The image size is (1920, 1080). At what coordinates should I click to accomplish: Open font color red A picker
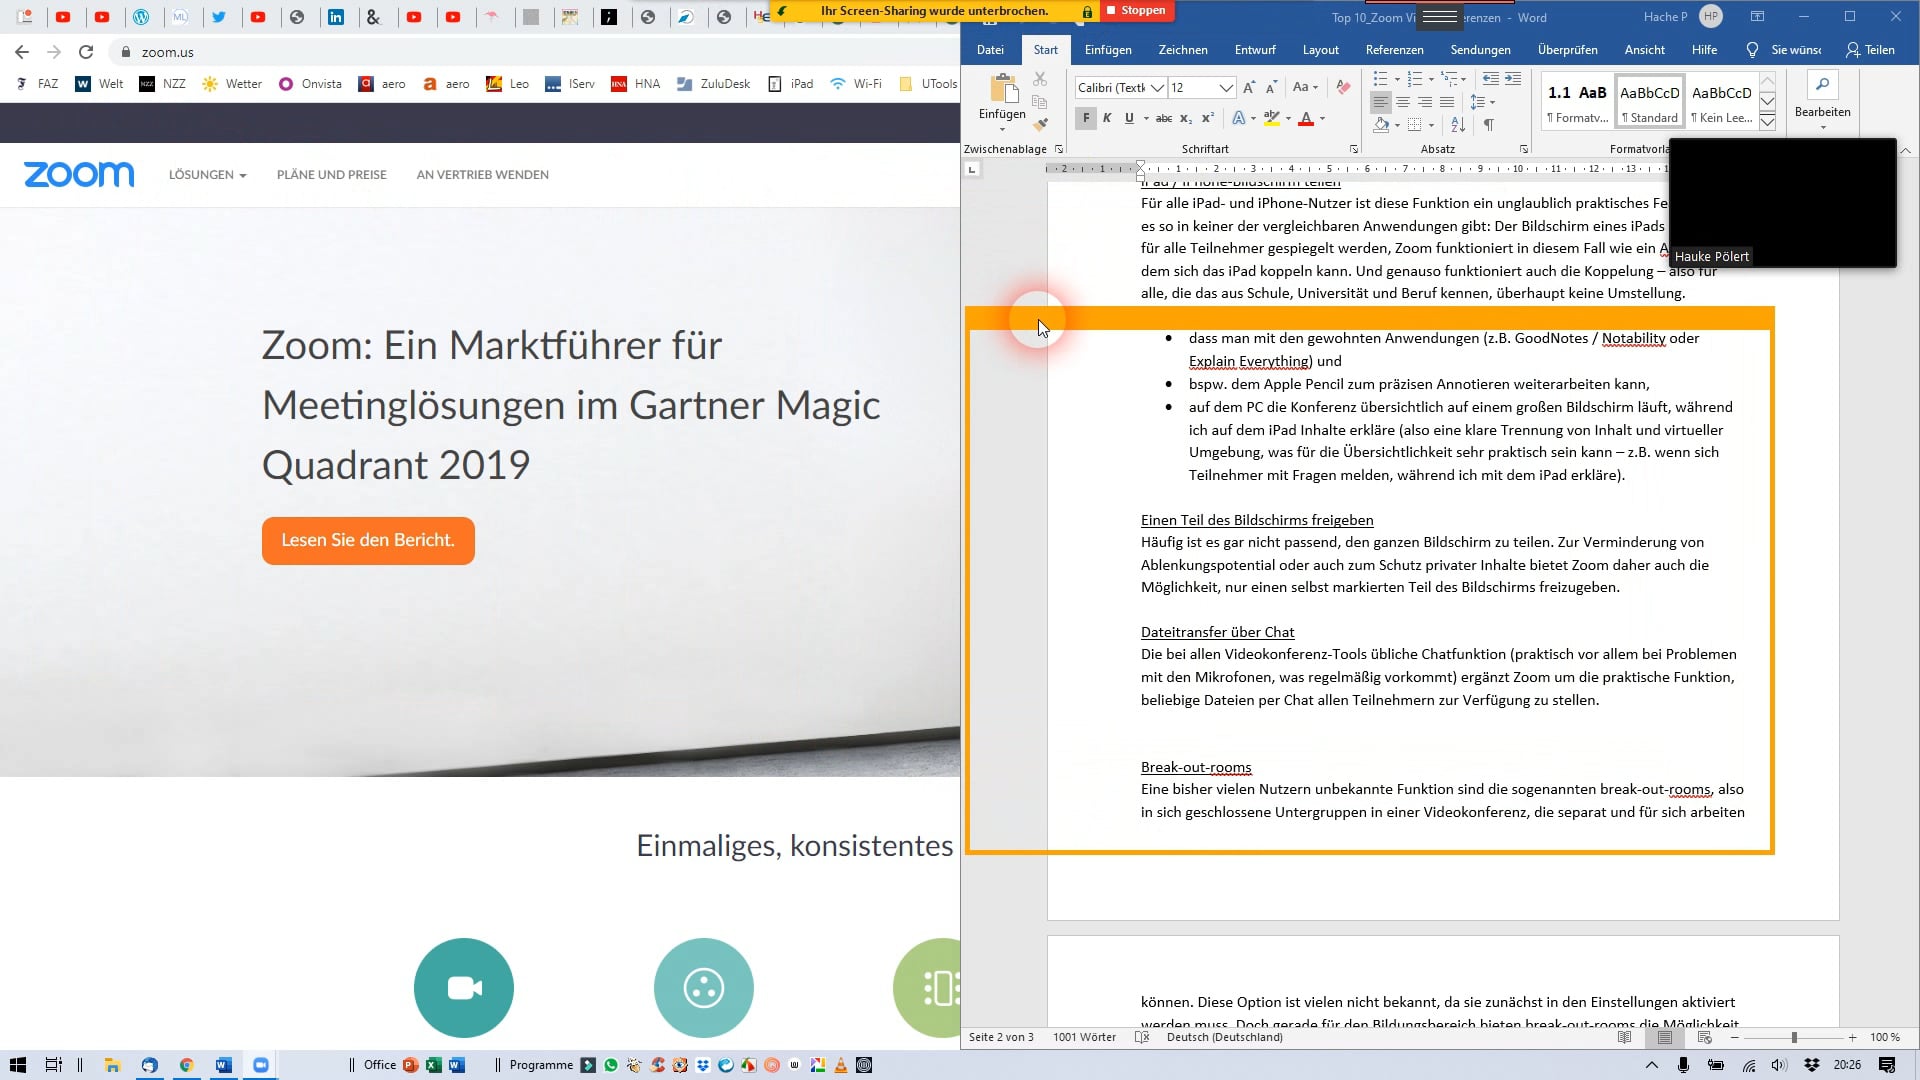pos(1306,118)
